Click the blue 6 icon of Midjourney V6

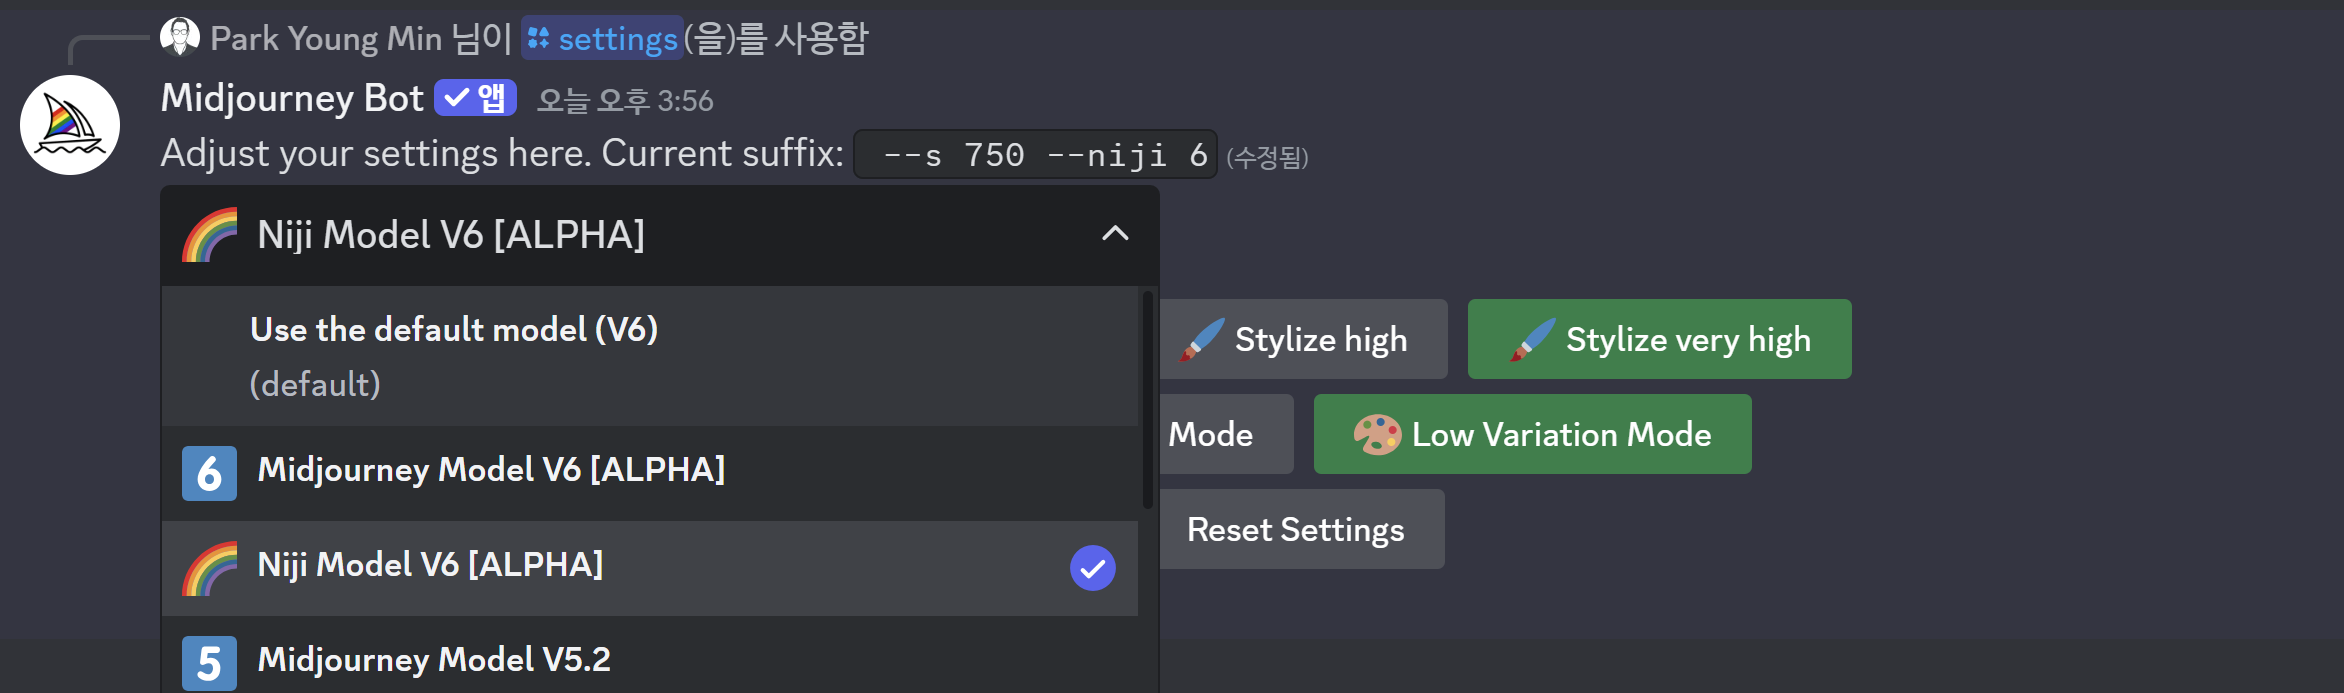[209, 473]
